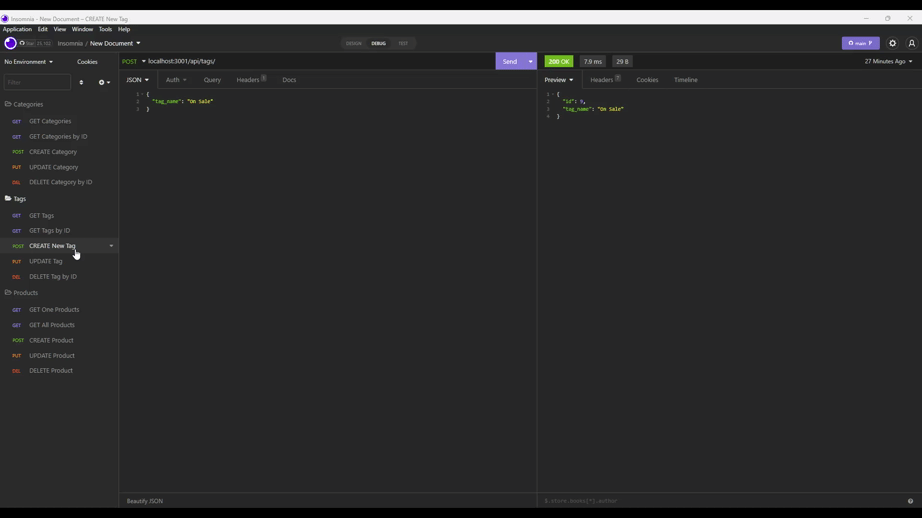The image size is (922, 518).
Task: Open the user account icon
Action: [911, 43]
